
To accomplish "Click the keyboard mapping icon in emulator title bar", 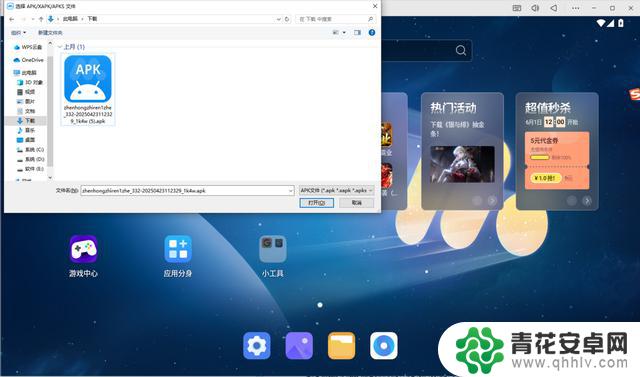I will [x=517, y=8].
